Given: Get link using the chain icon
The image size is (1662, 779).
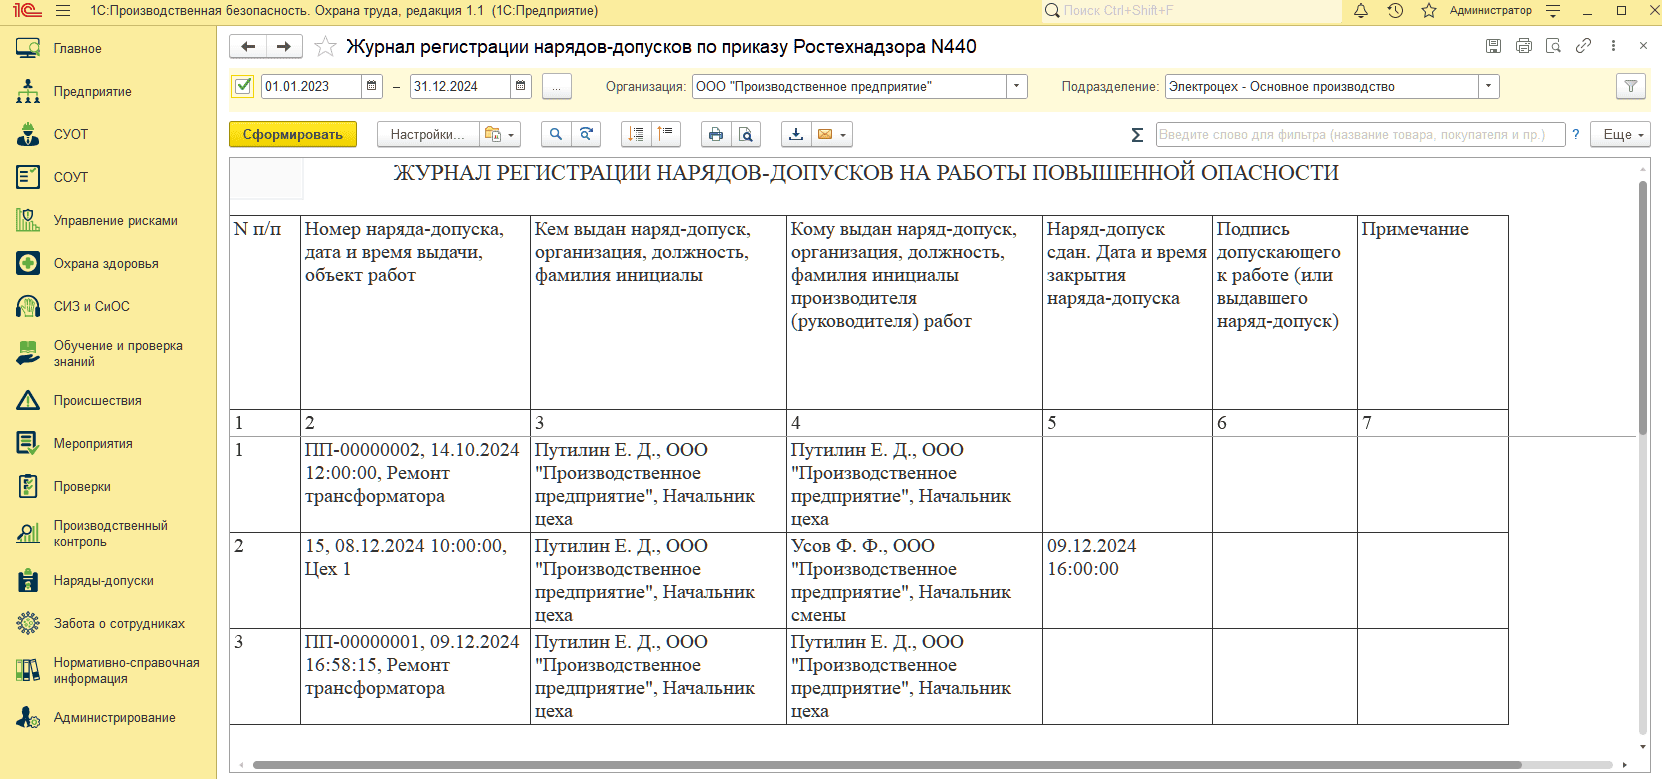Looking at the screenshot, I should (x=1583, y=46).
